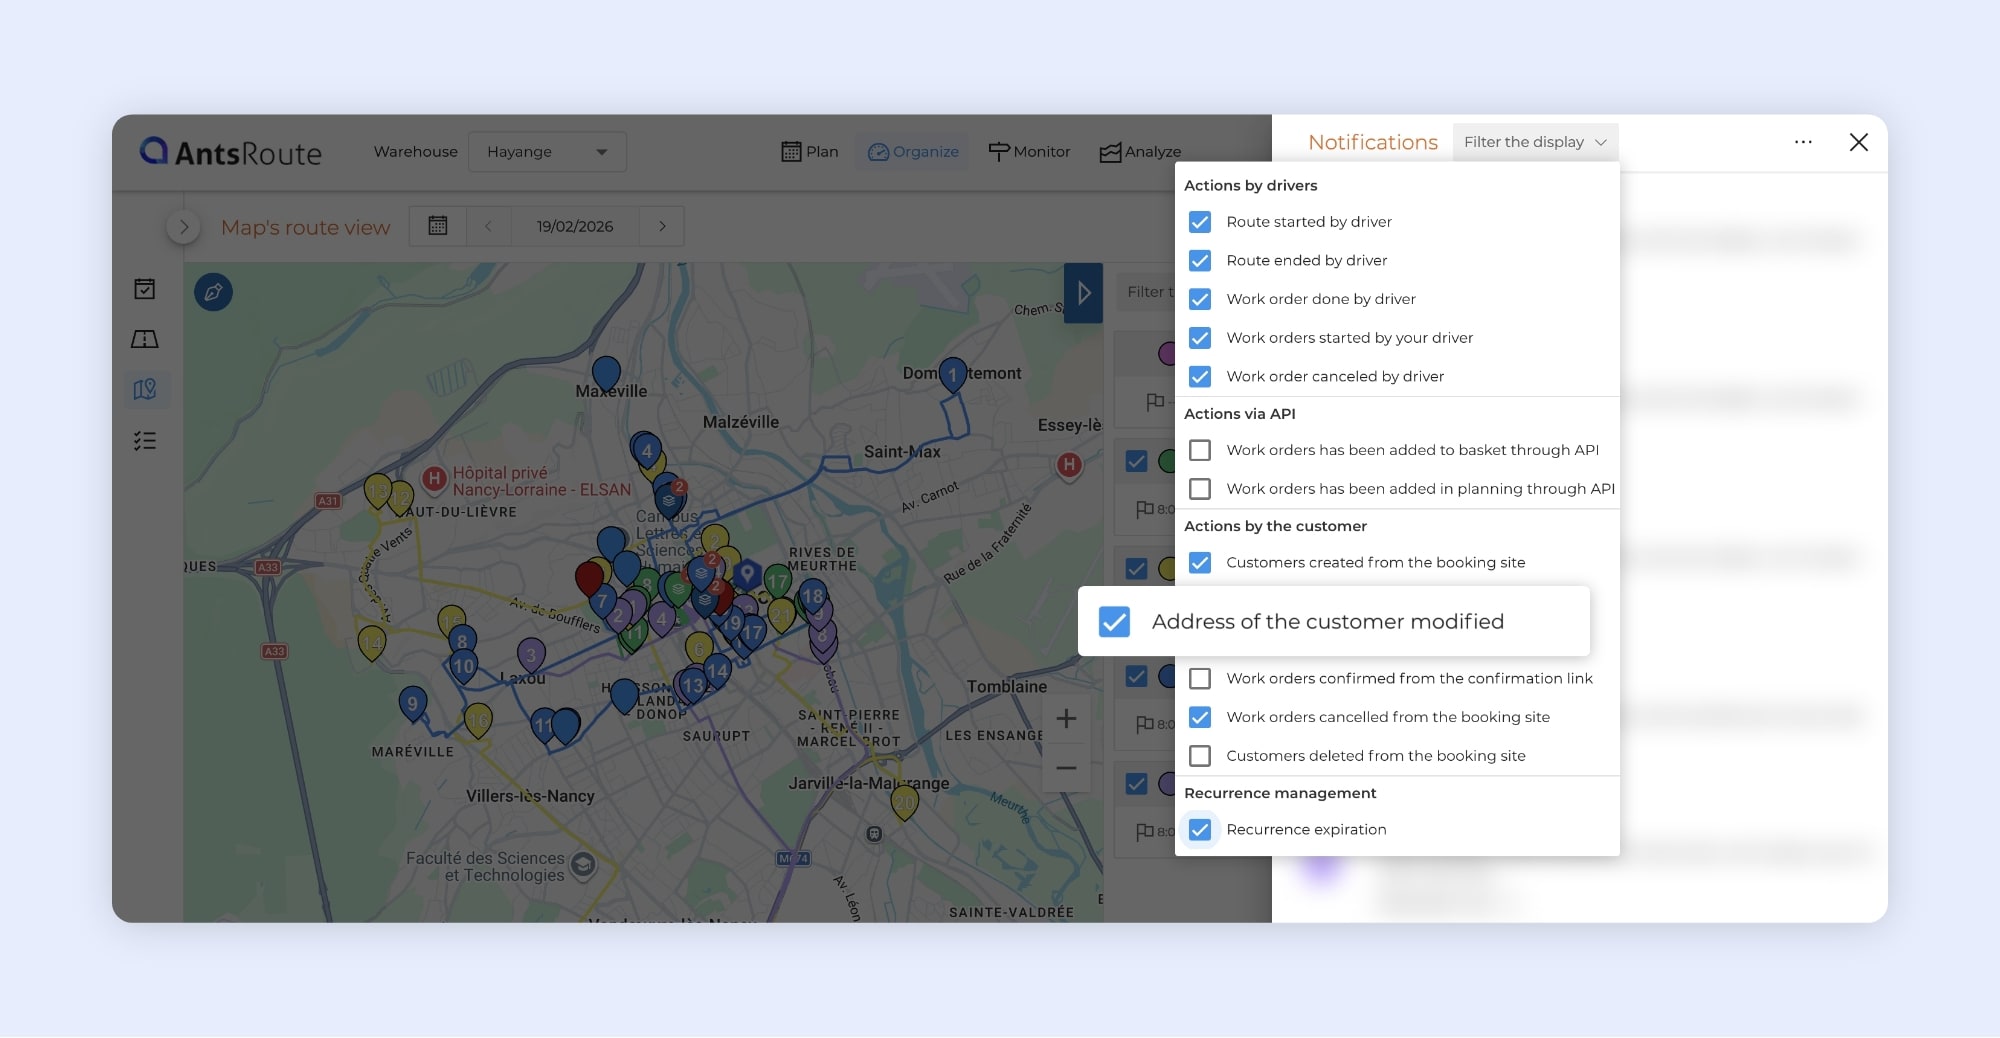Uncheck Route started by driver

1200,222
